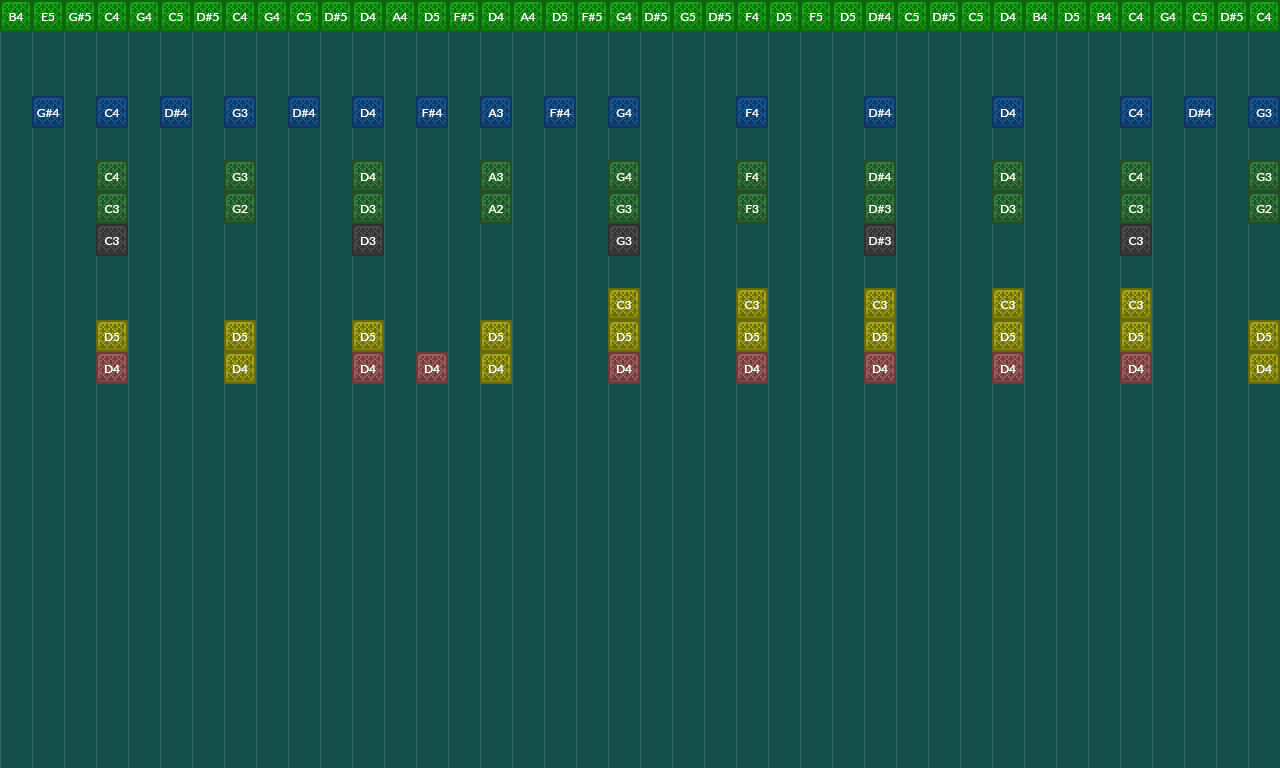Click the yellow D4 block in the A3 column
Screen dimensions: 1280x768
[496, 368]
